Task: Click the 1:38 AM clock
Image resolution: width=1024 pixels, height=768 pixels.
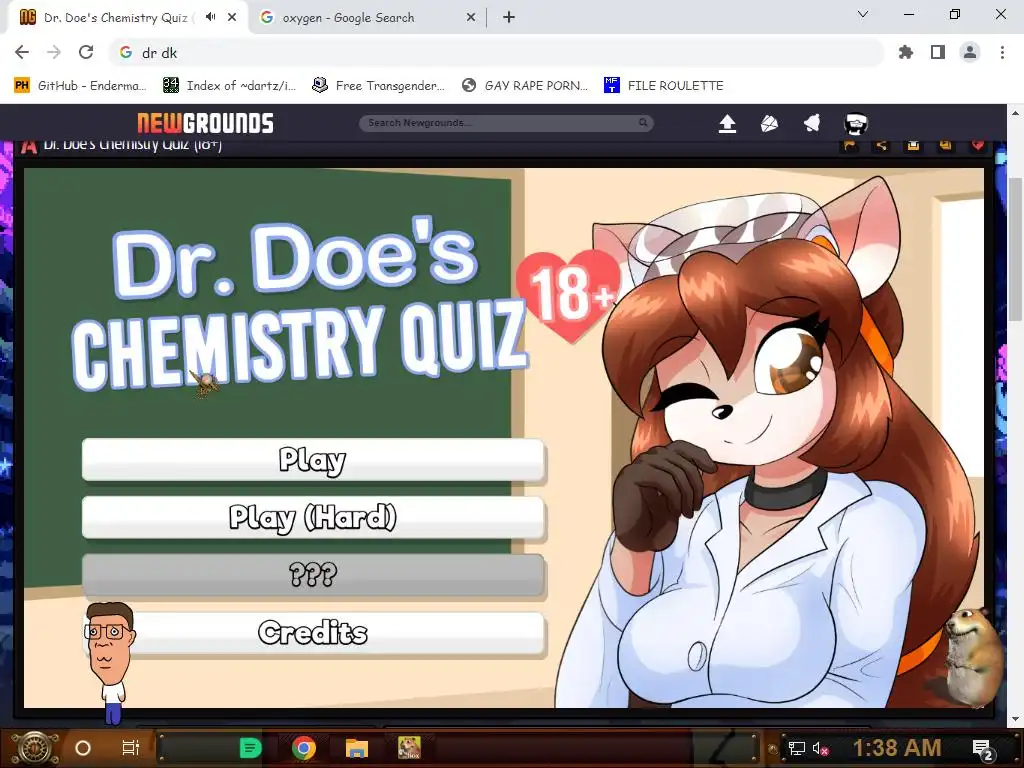Action: (897, 748)
